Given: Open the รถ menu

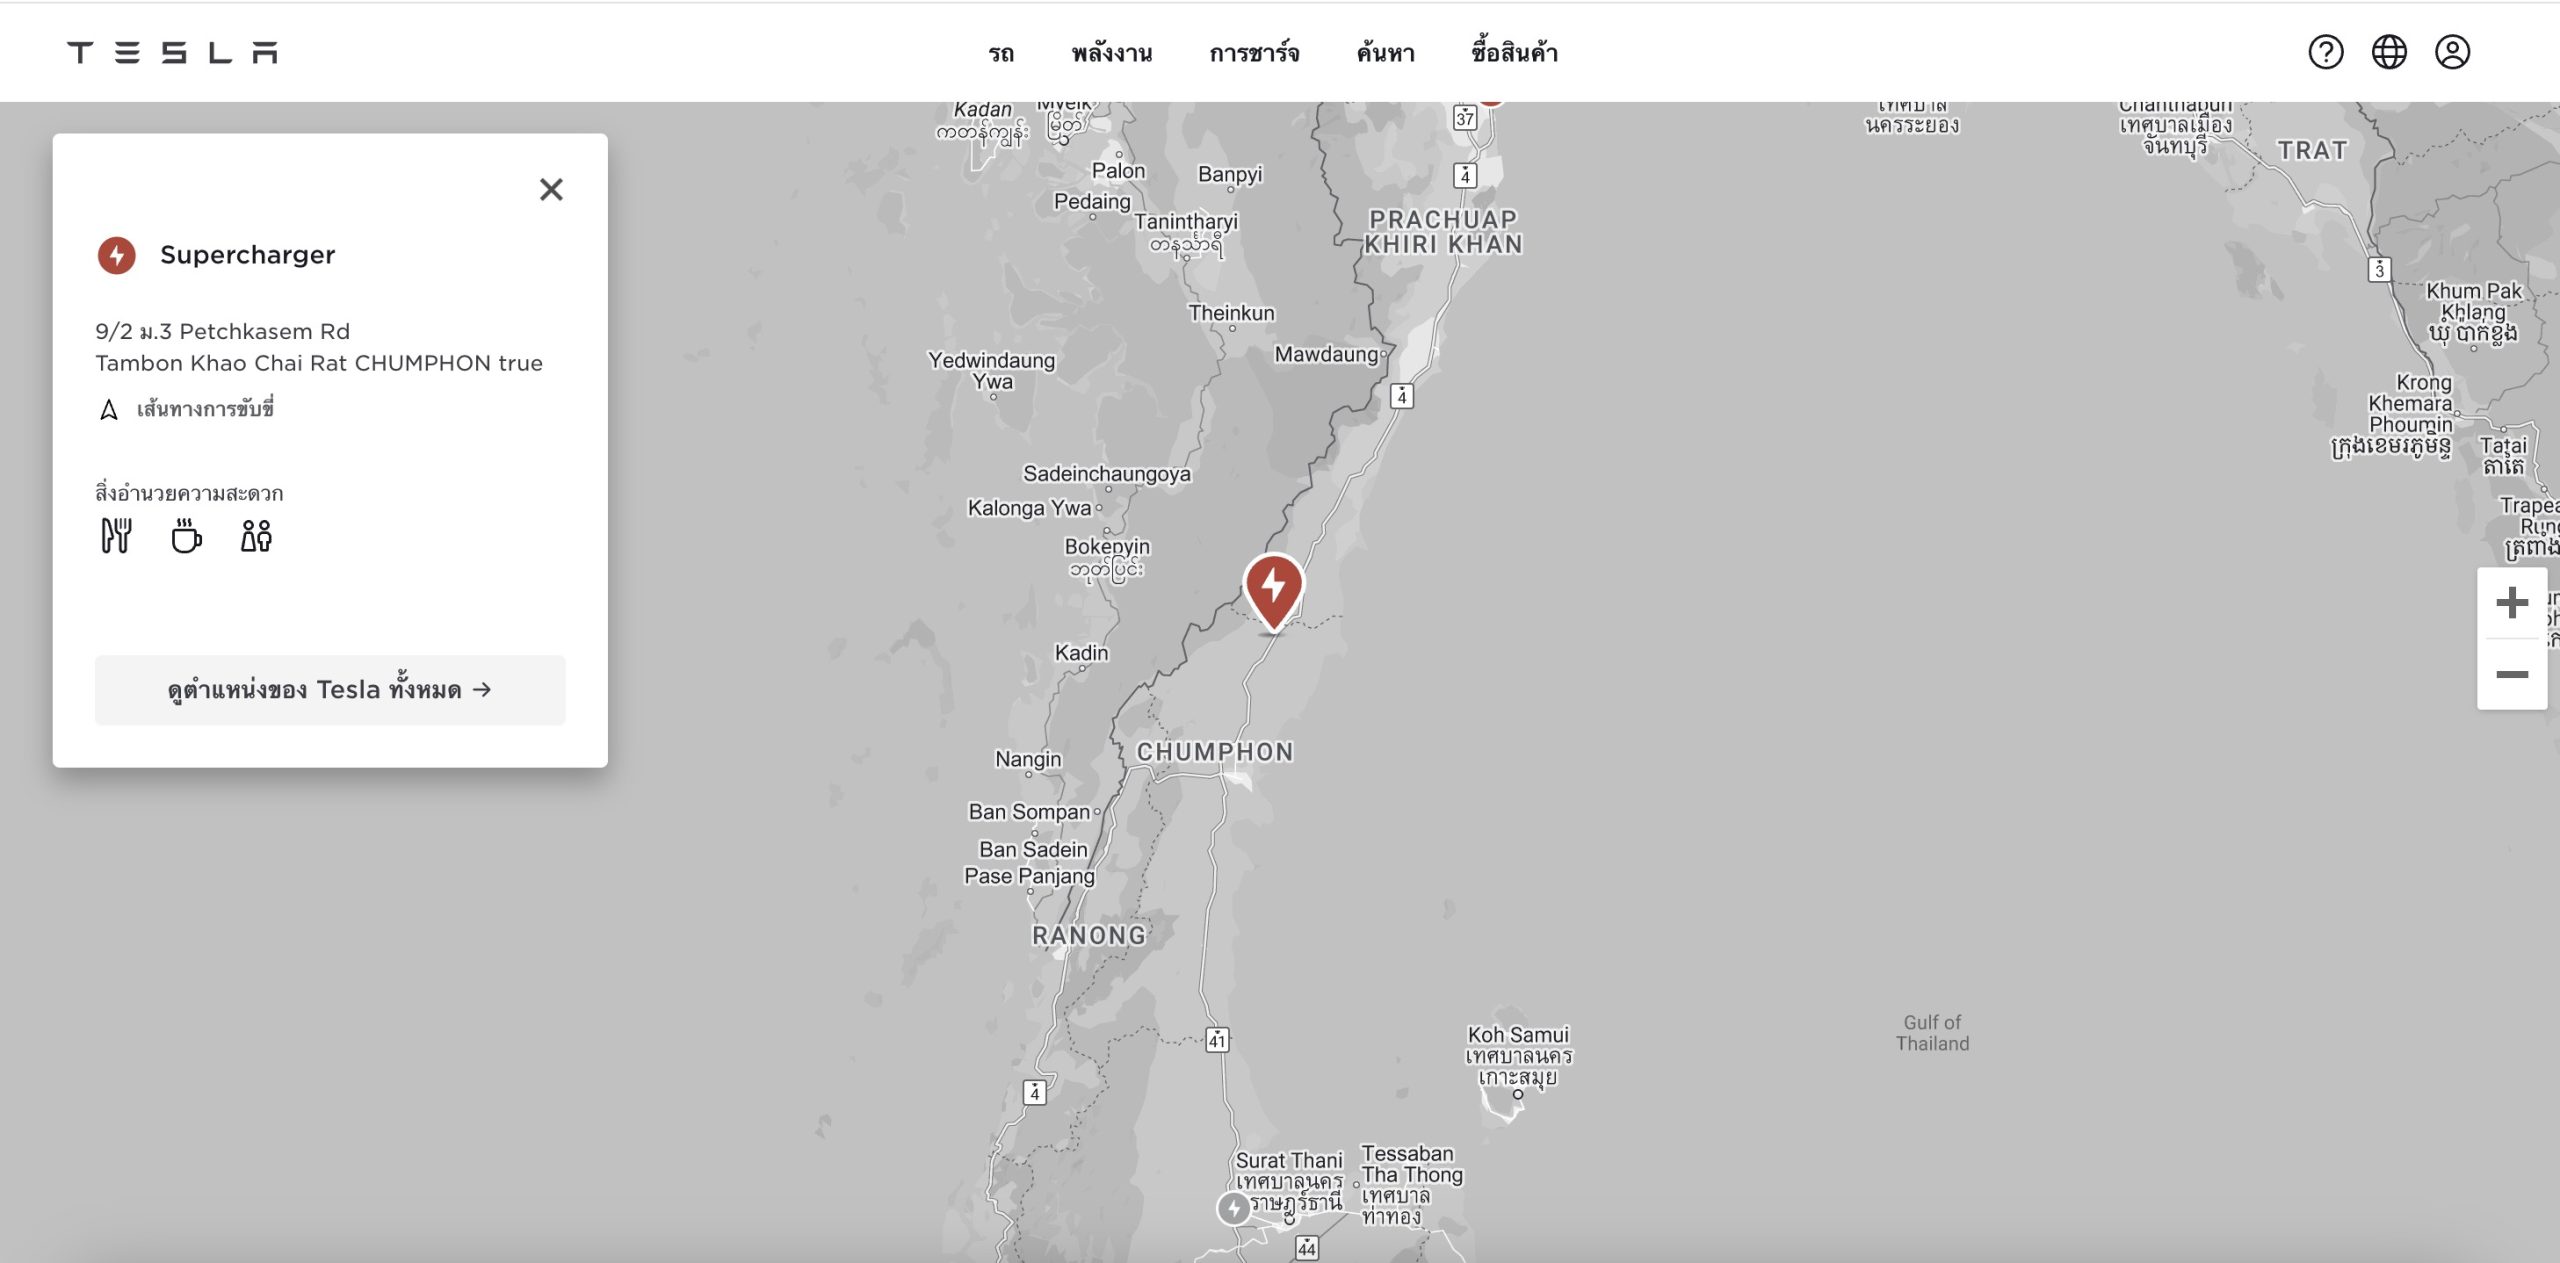Looking at the screenshot, I should [1001, 53].
